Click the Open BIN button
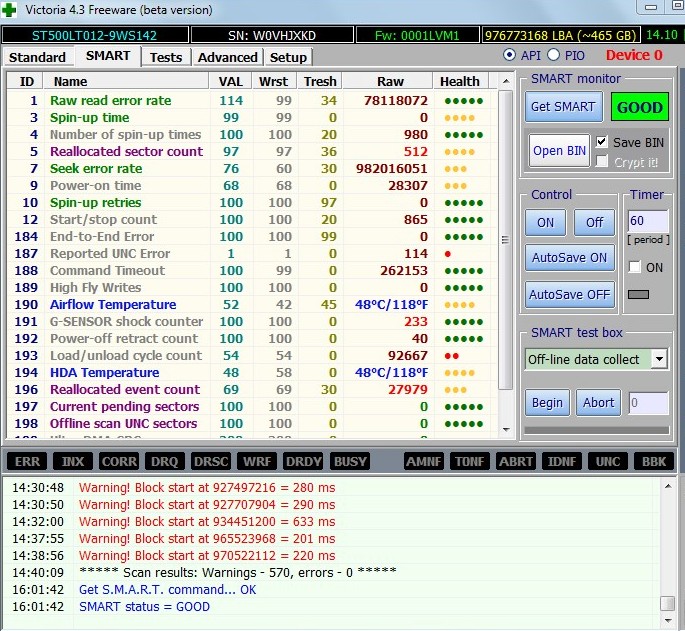685x631 pixels. click(559, 151)
